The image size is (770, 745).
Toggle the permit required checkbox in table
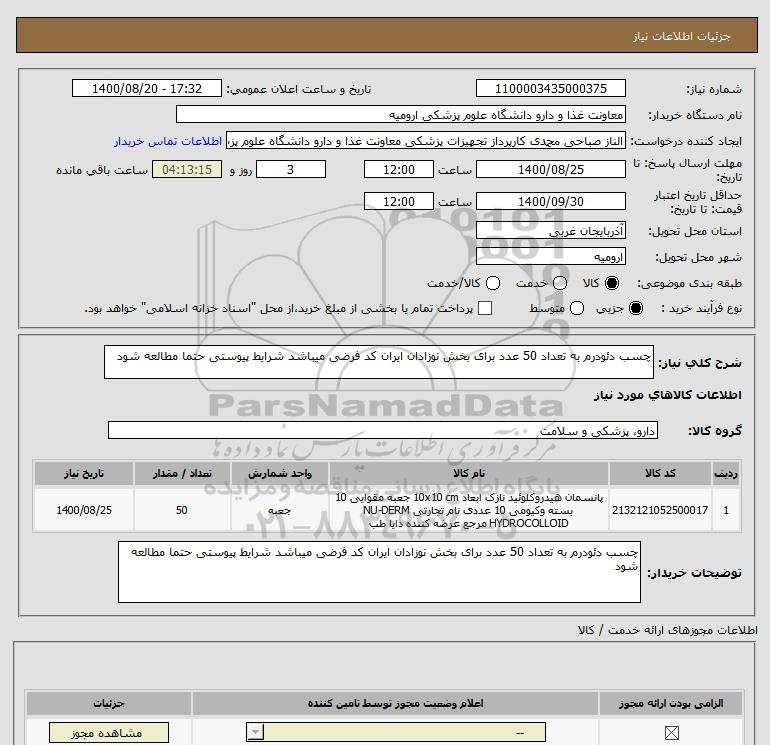(x=670, y=733)
